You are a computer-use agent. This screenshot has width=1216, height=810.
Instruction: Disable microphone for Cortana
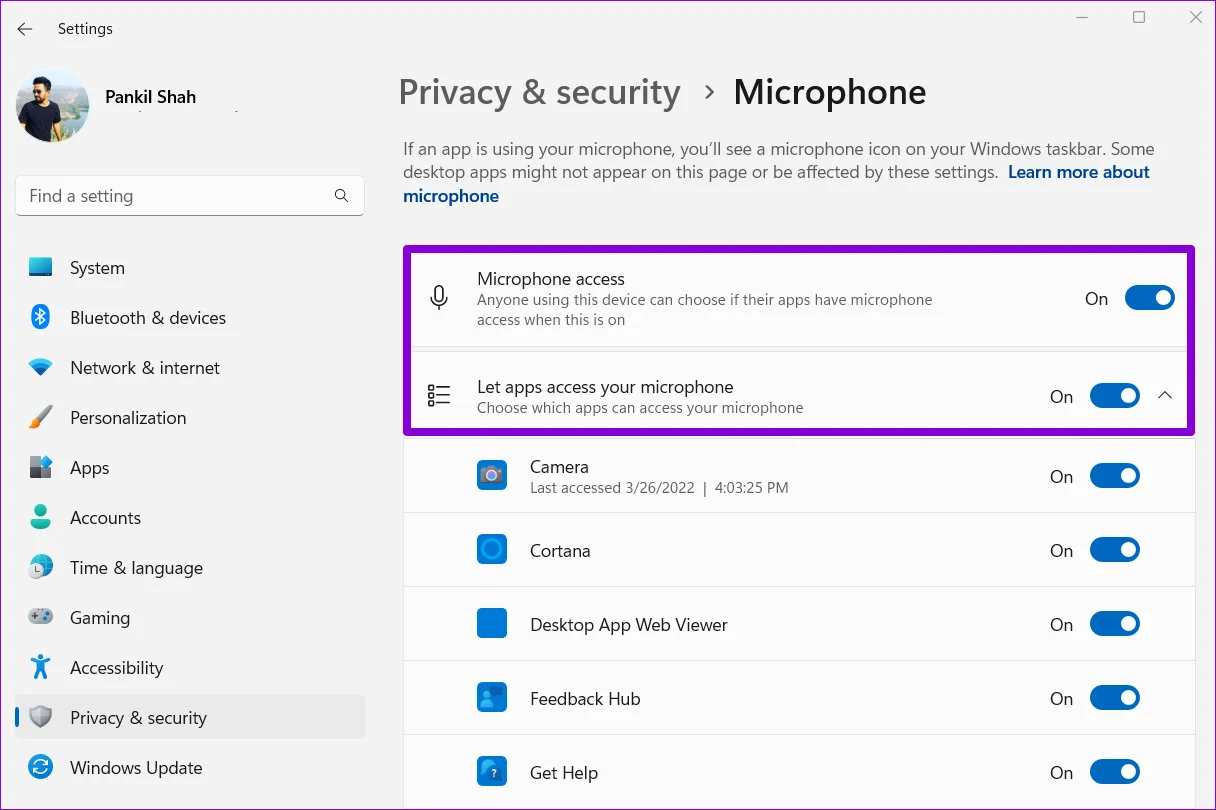[1114, 550]
